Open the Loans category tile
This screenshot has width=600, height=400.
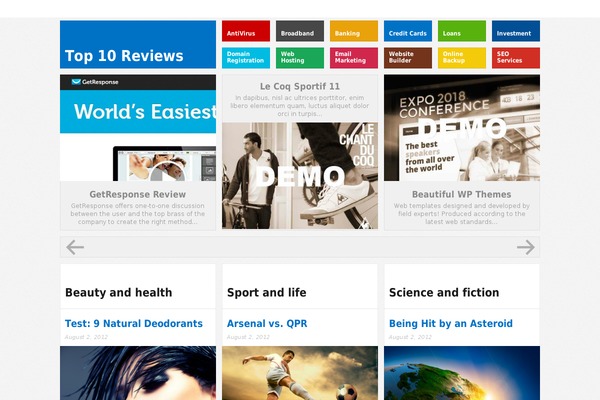pyautogui.click(x=462, y=31)
